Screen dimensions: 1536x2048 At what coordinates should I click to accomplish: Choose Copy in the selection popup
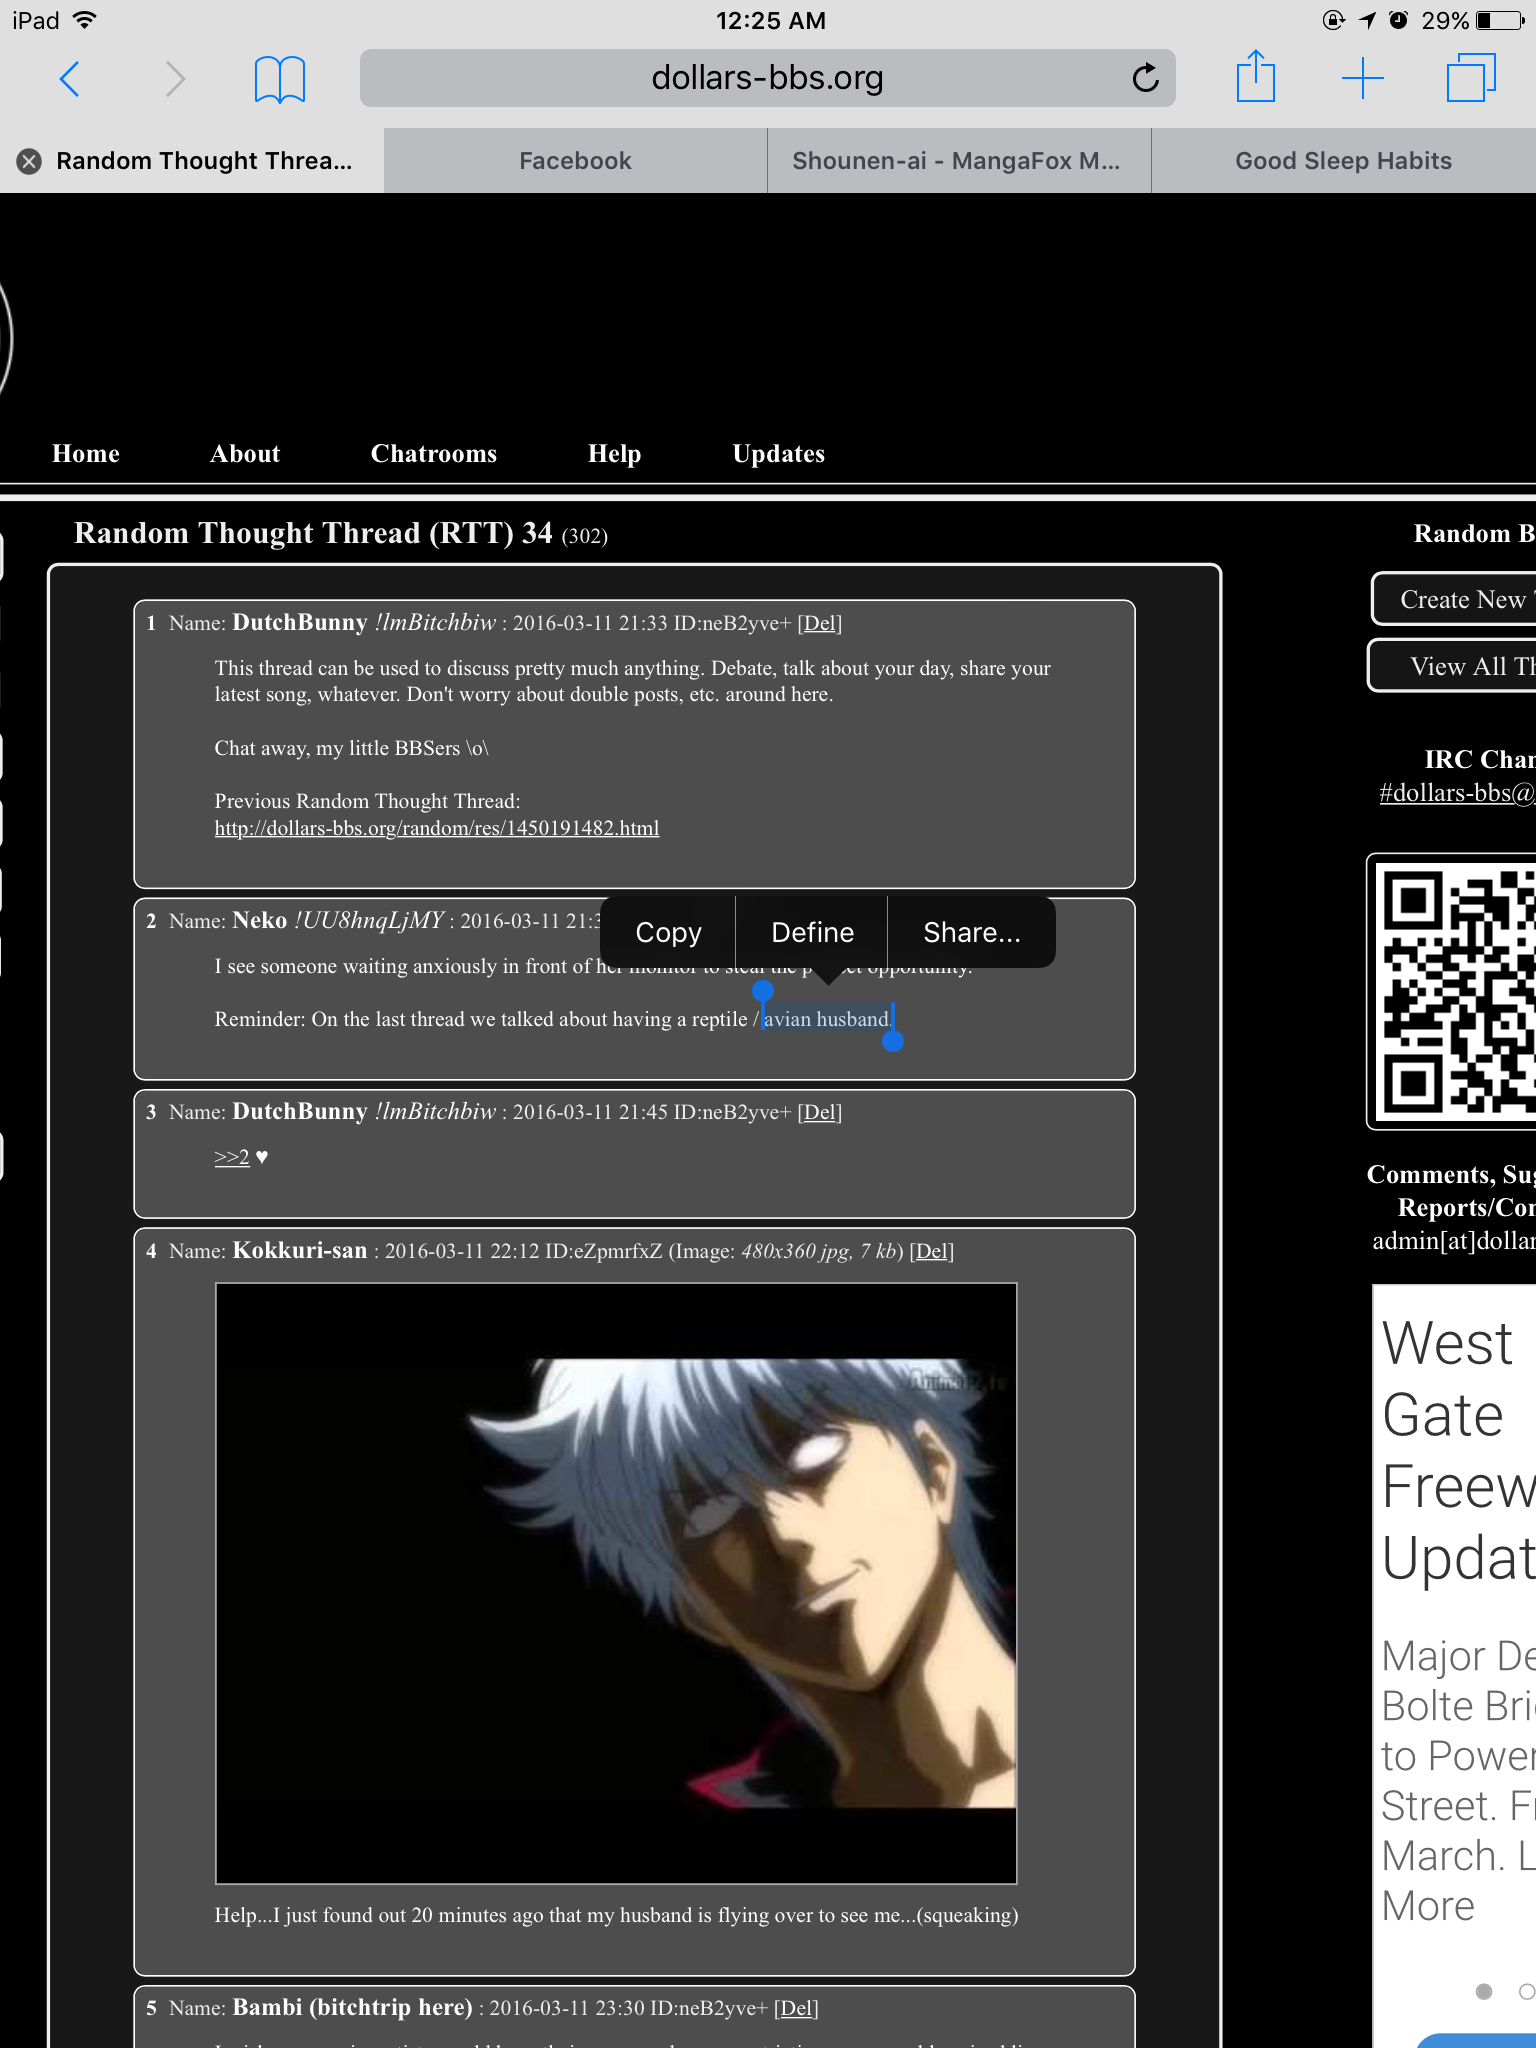pyautogui.click(x=668, y=932)
